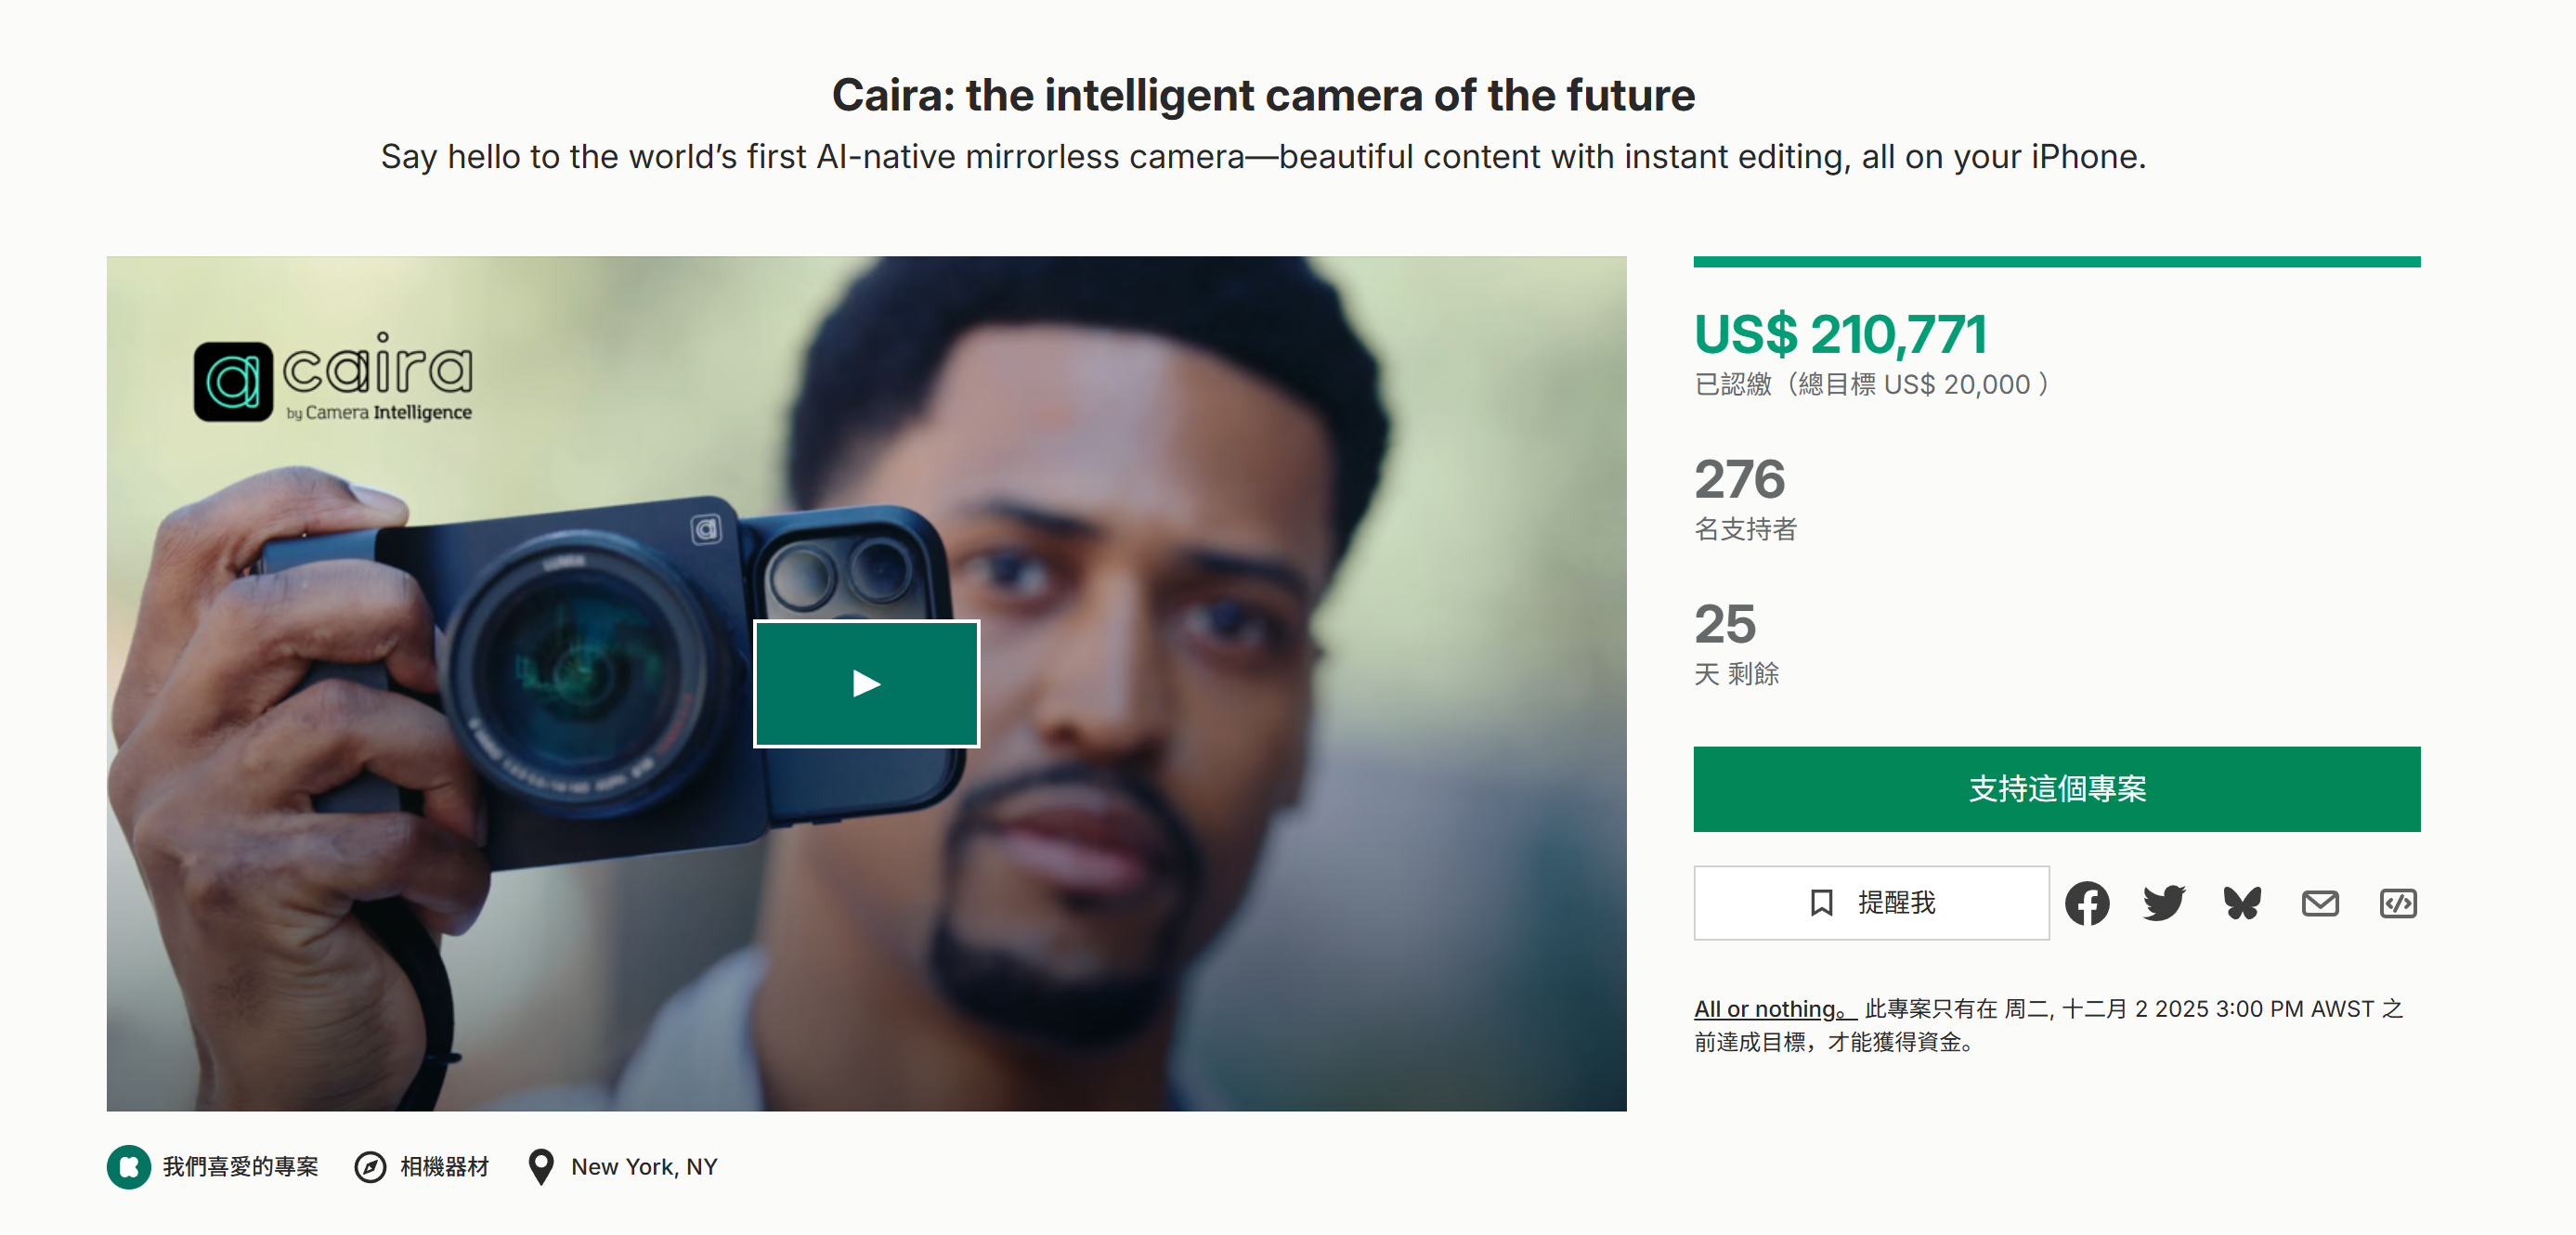This screenshot has height=1235, width=2576.
Task: Click the Bluesky butterfly share icon
Action: (x=2242, y=903)
